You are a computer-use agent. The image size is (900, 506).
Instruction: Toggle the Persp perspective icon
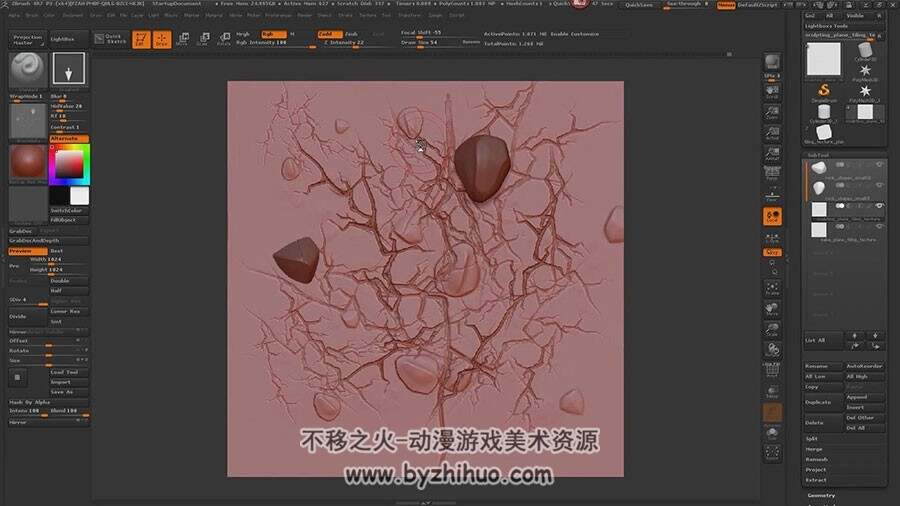[772, 174]
